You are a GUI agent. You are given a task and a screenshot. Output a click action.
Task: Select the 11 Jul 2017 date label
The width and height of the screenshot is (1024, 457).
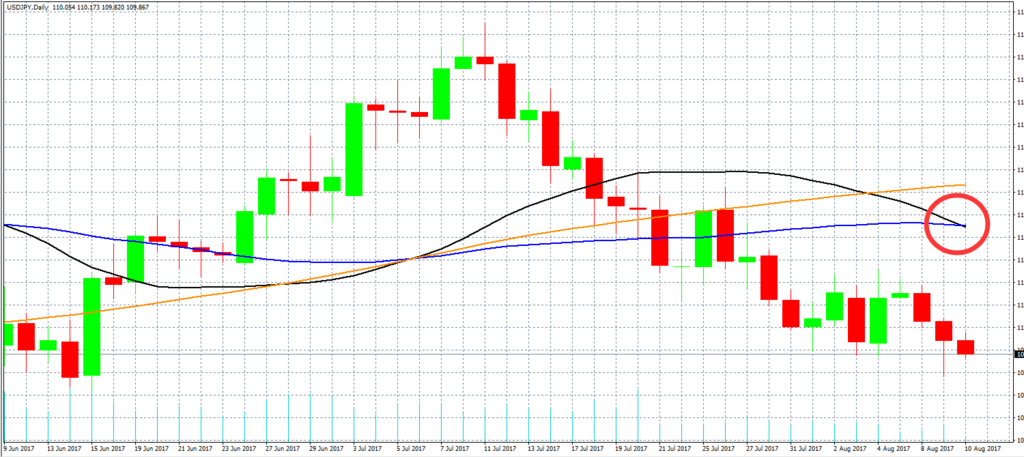[x=502, y=449]
